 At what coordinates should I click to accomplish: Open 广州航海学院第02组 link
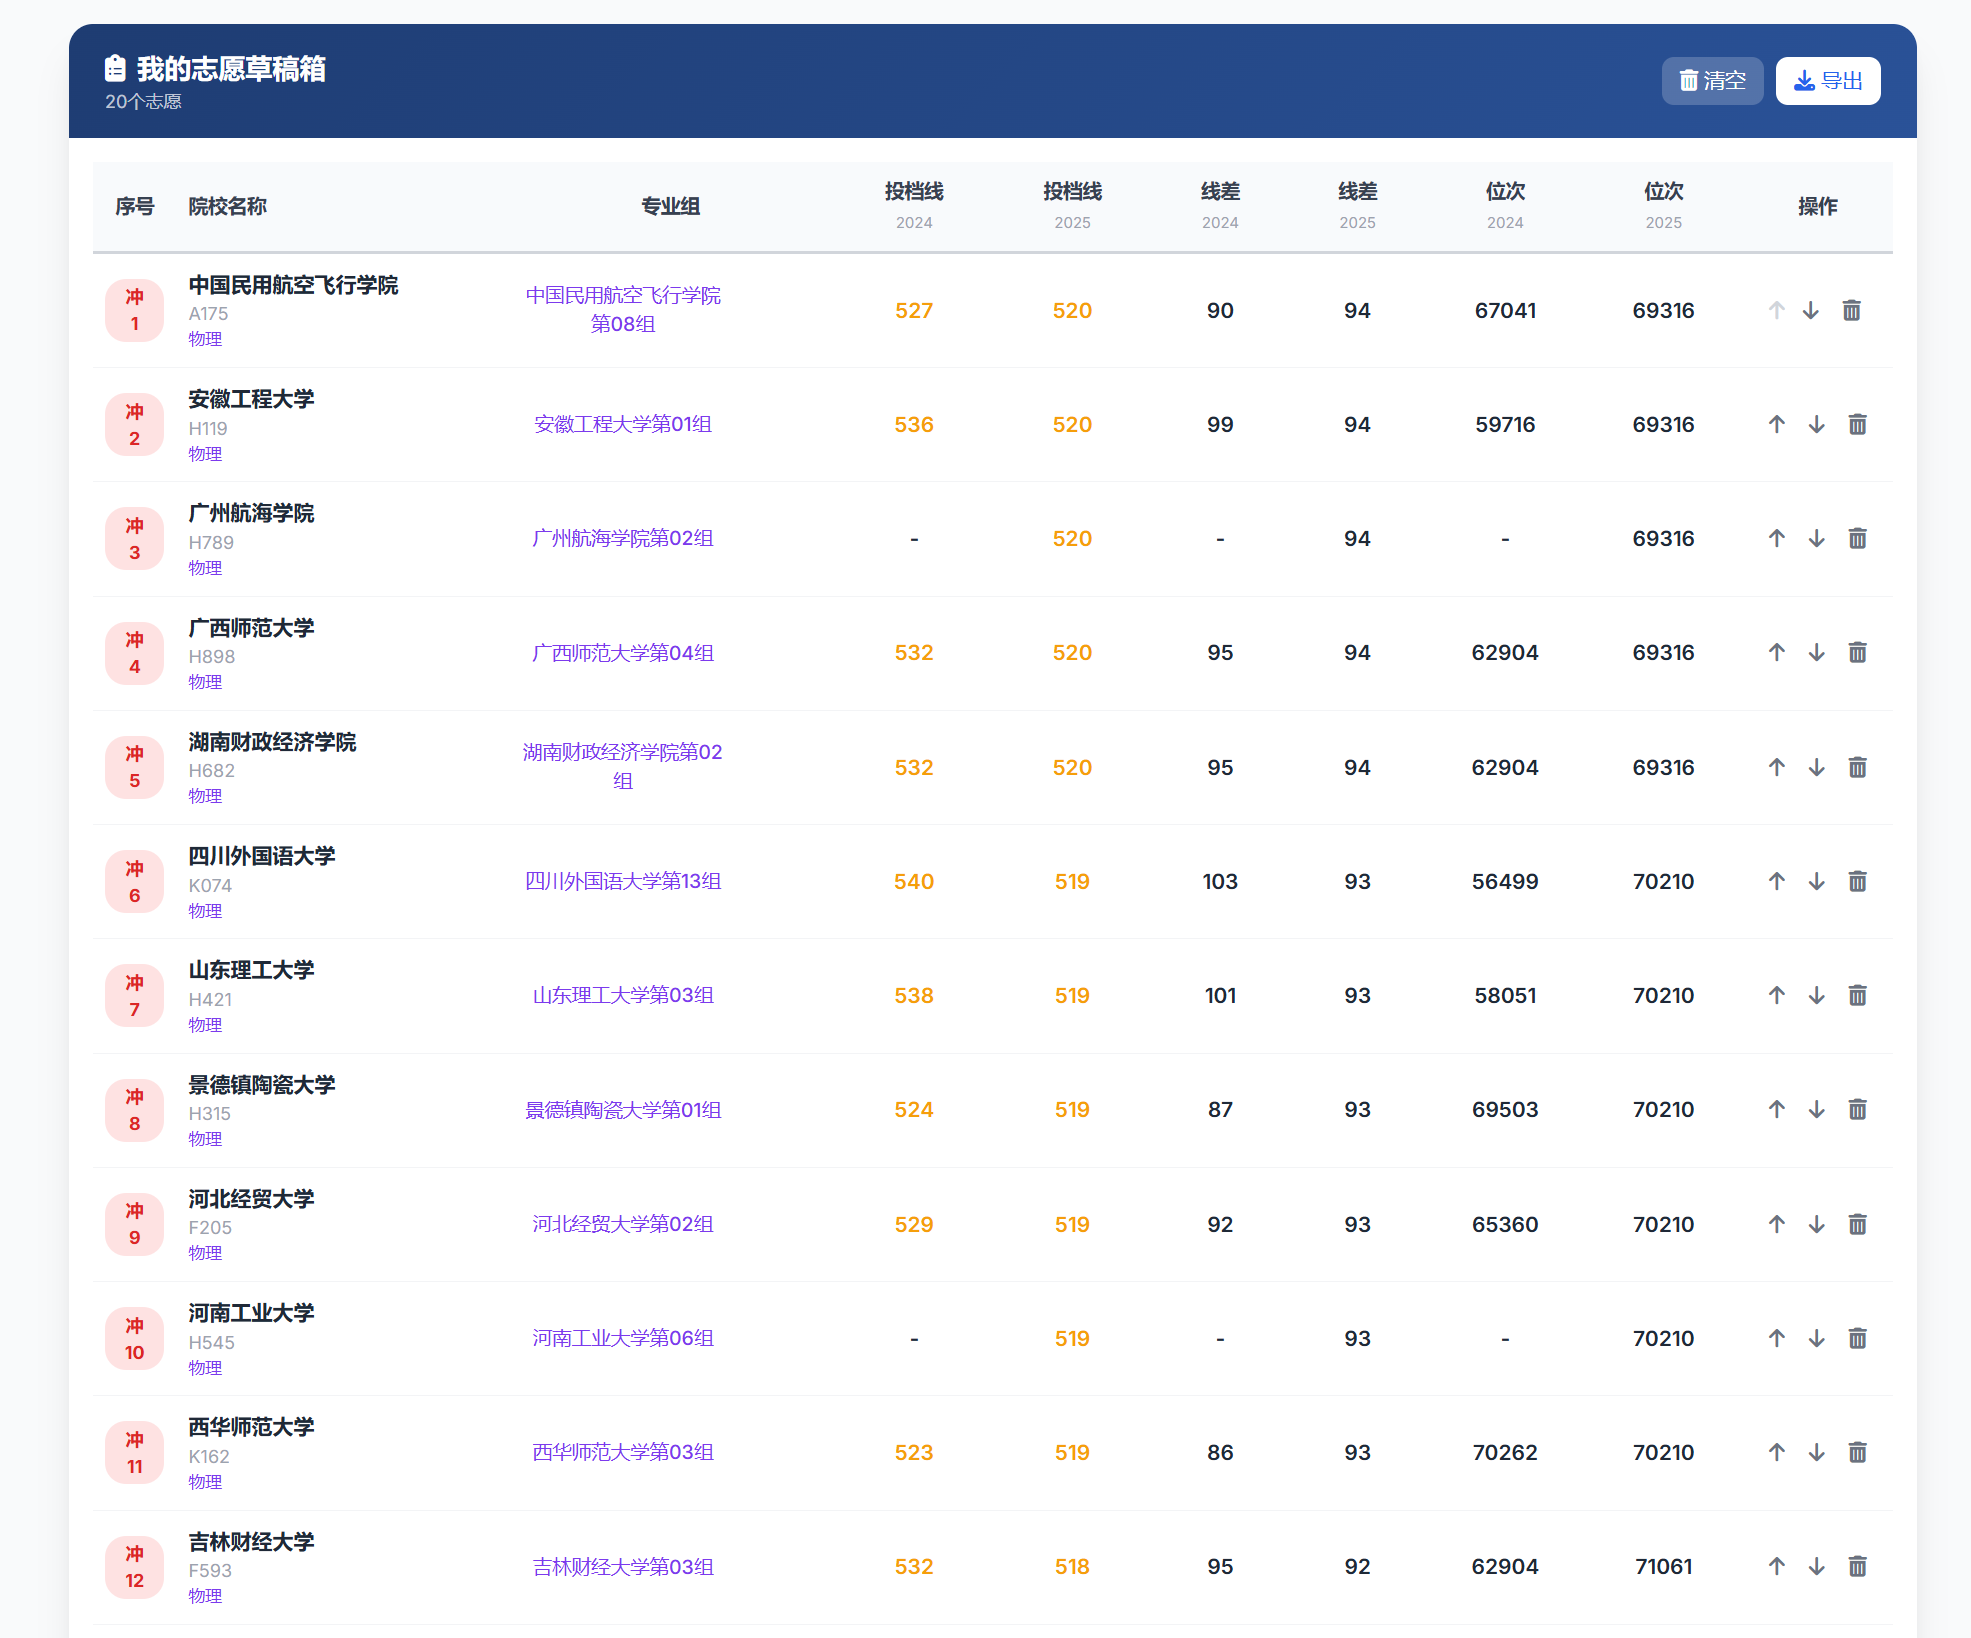[623, 539]
